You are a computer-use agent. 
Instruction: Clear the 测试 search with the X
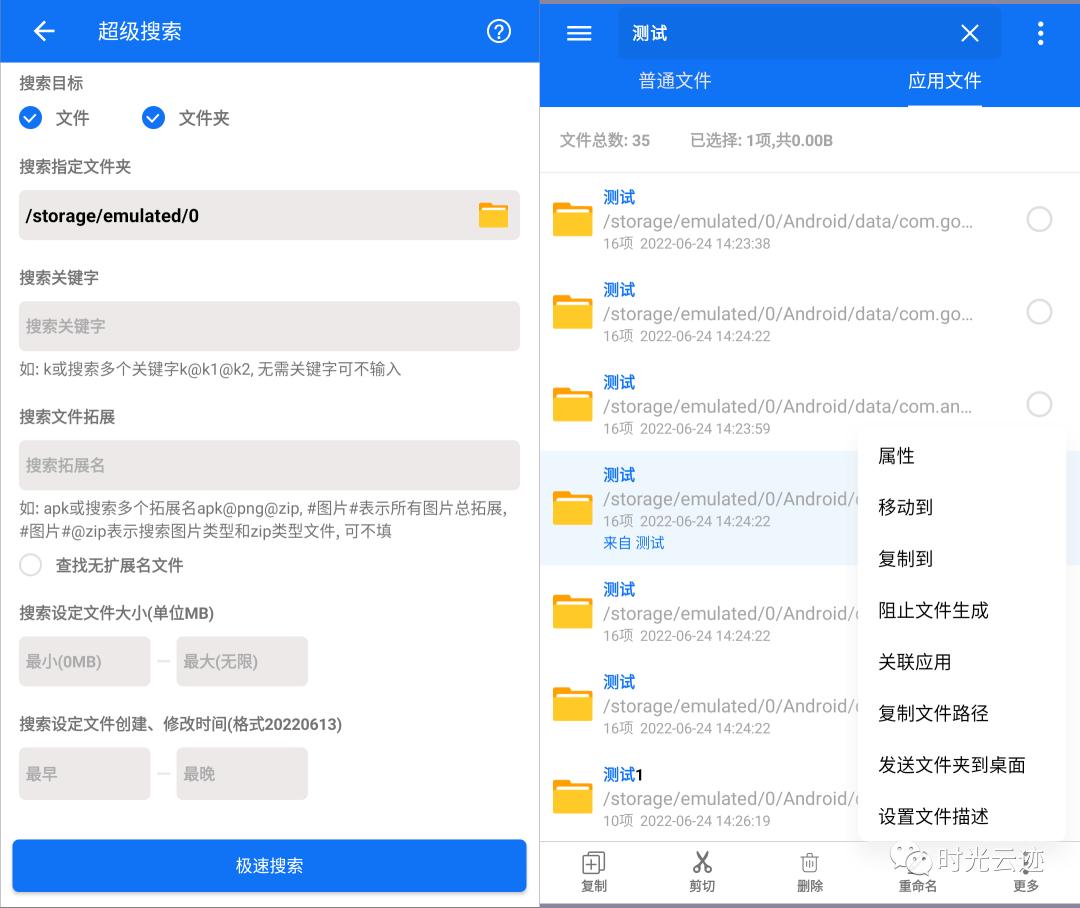969,33
